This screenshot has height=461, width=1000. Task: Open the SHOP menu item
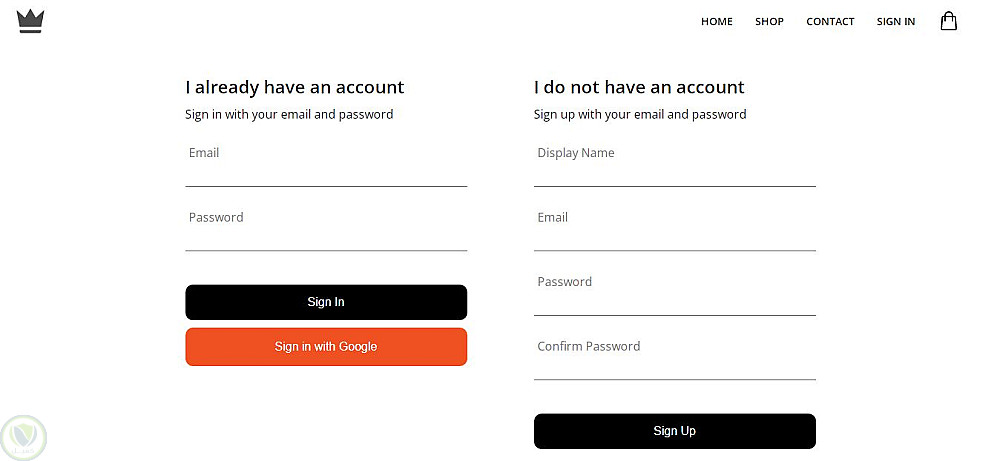[x=769, y=22]
